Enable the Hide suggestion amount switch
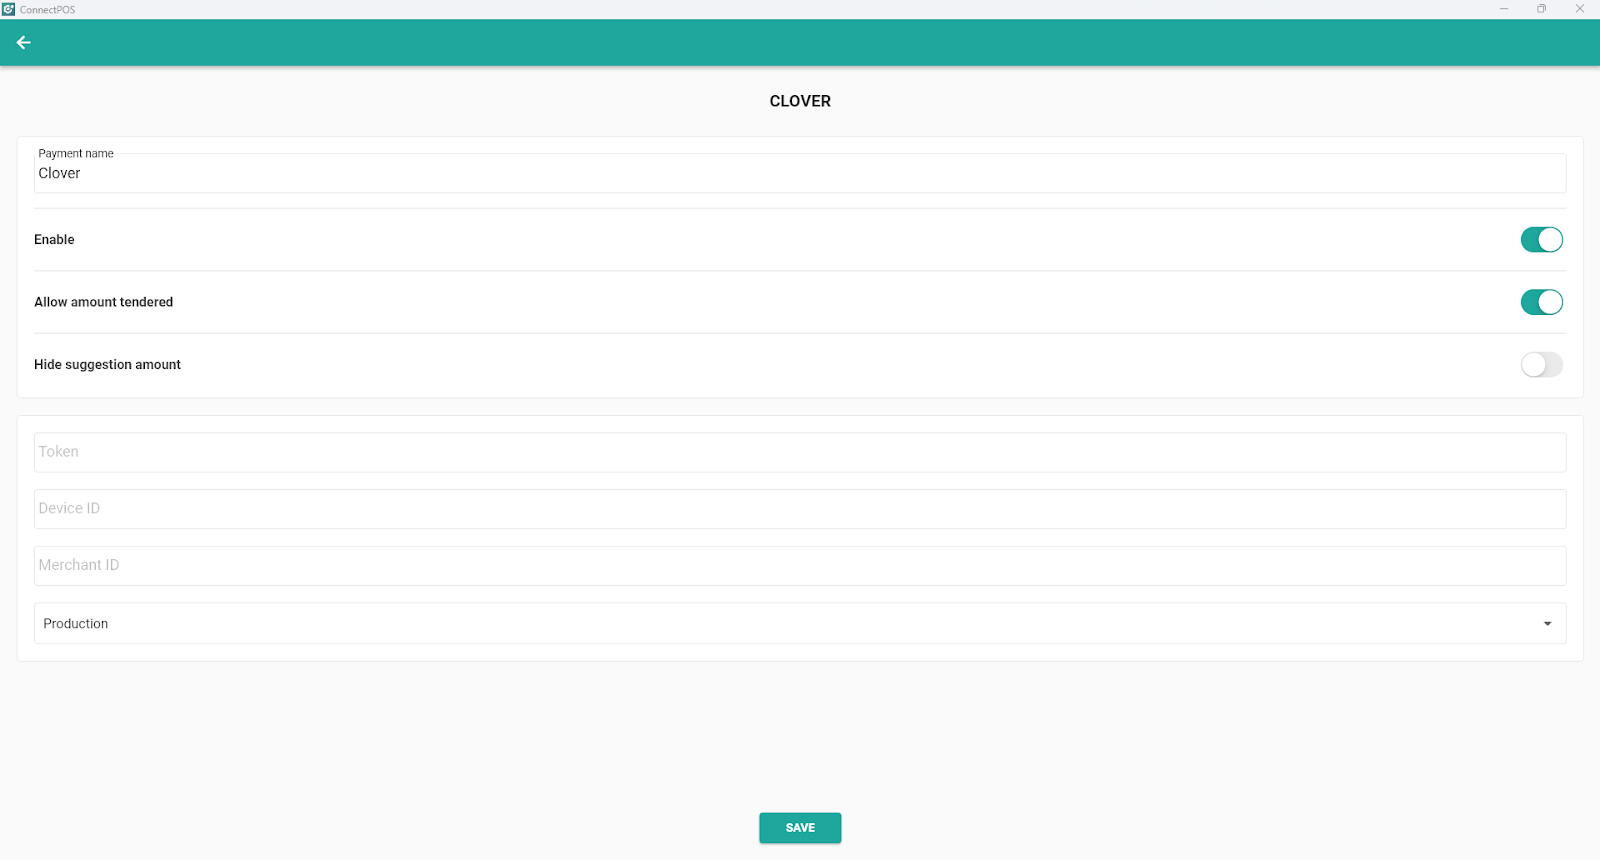The width and height of the screenshot is (1600, 860). pyautogui.click(x=1541, y=365)
